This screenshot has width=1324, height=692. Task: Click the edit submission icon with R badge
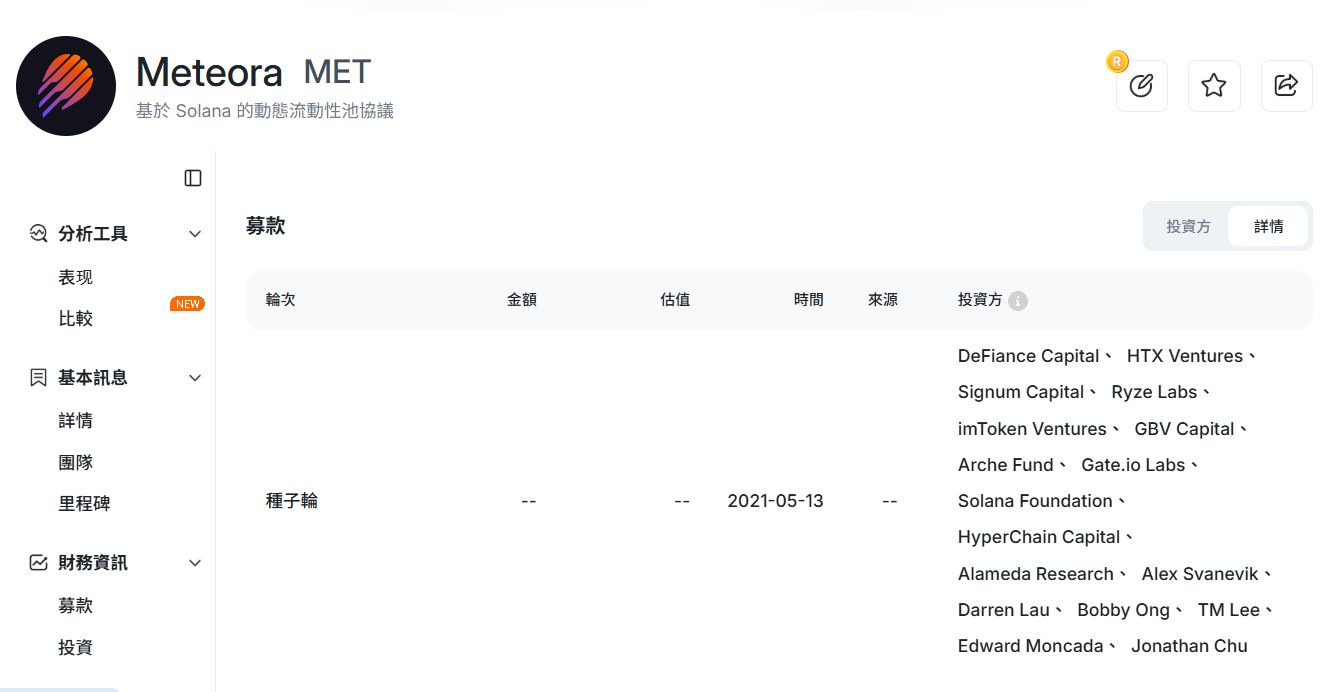point(1142,86)
